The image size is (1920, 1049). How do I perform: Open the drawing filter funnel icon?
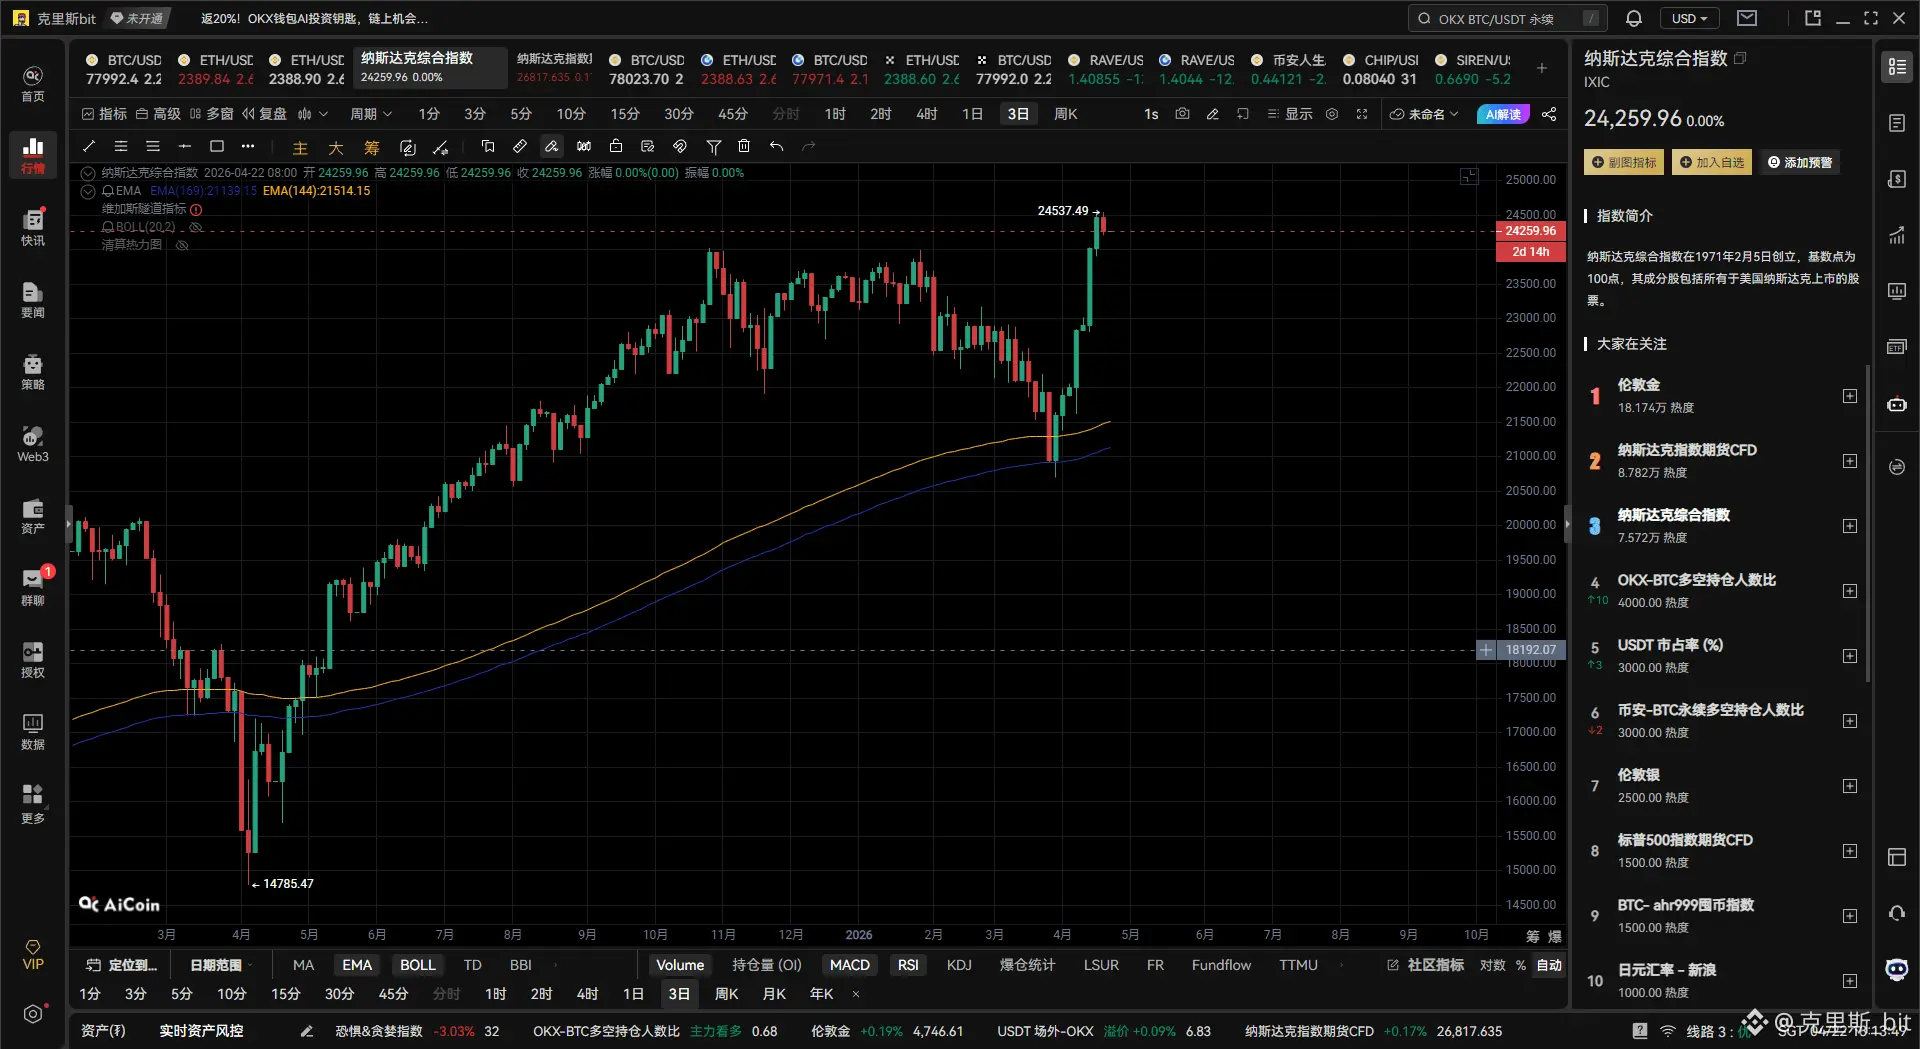click(x=714, y=146)
